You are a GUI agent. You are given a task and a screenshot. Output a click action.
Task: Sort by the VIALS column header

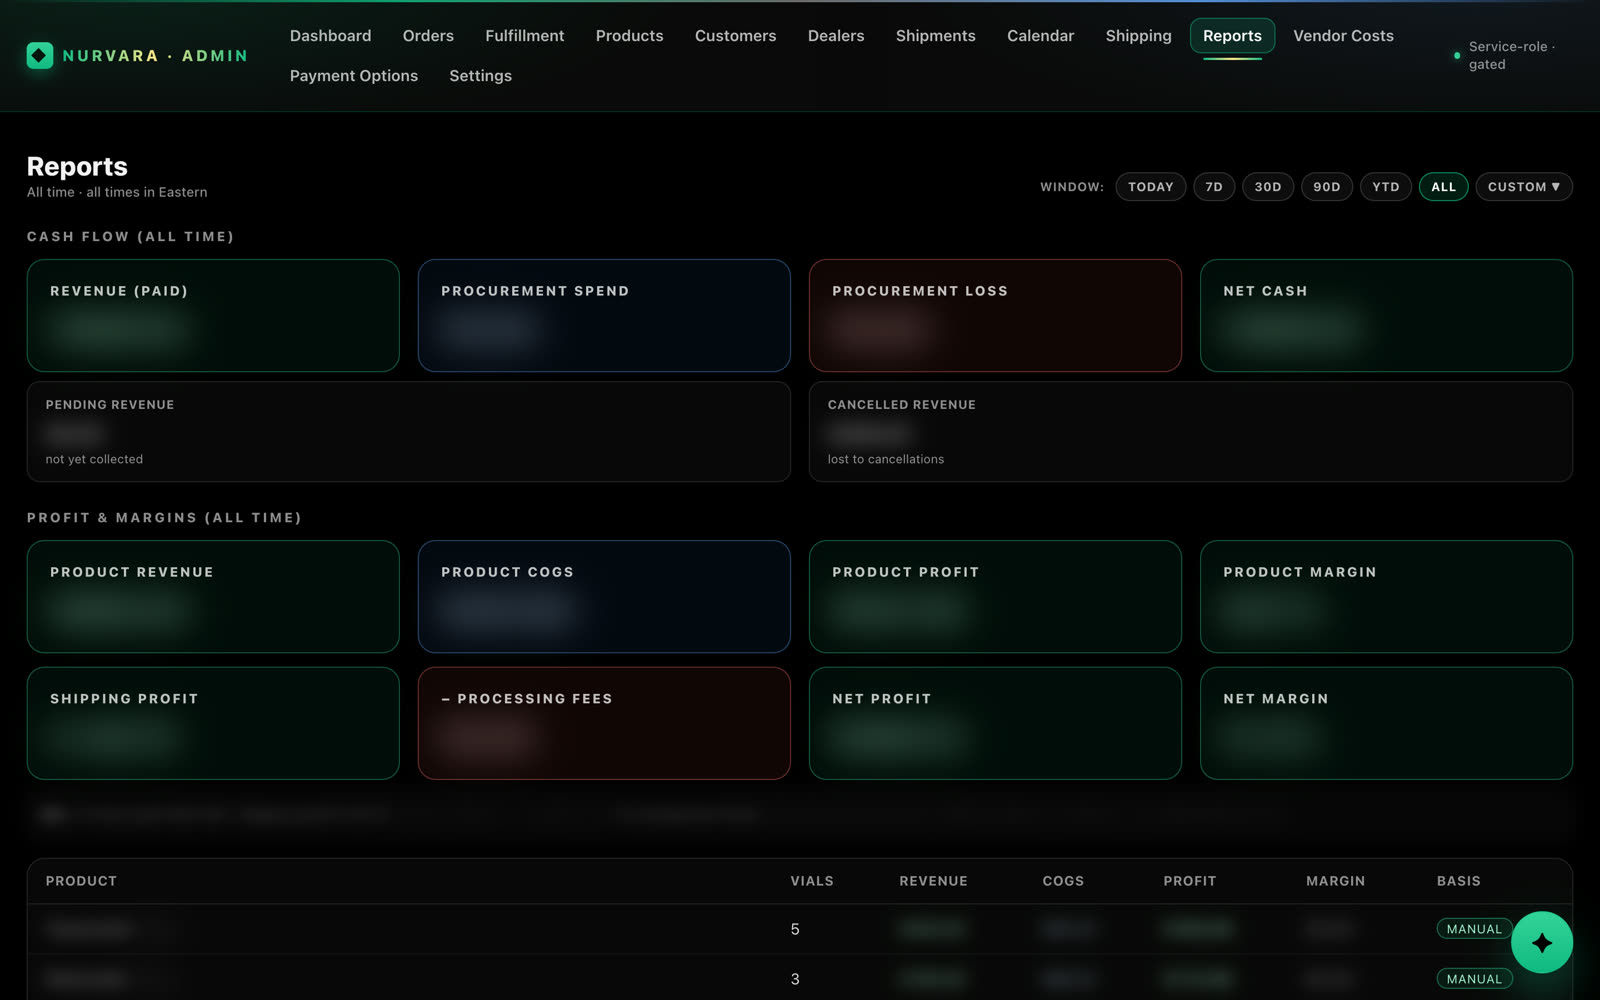pyautogui.click(x=812, y=881)
